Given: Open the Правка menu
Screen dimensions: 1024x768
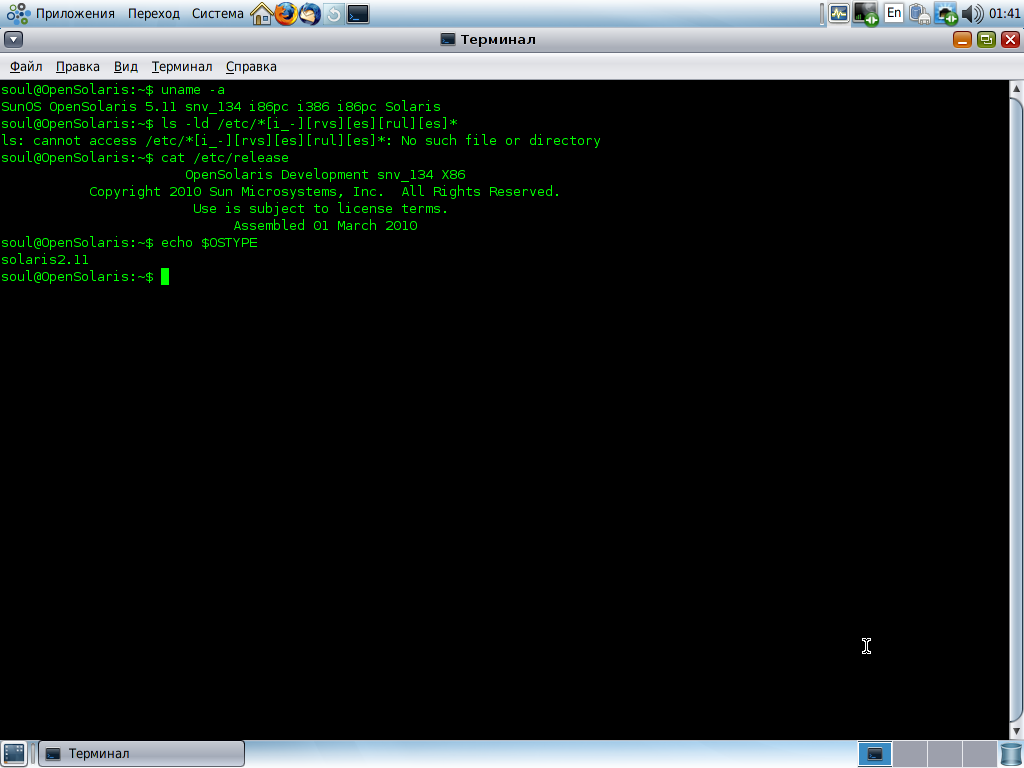Looking at the screenshot, I should point(78,67).
